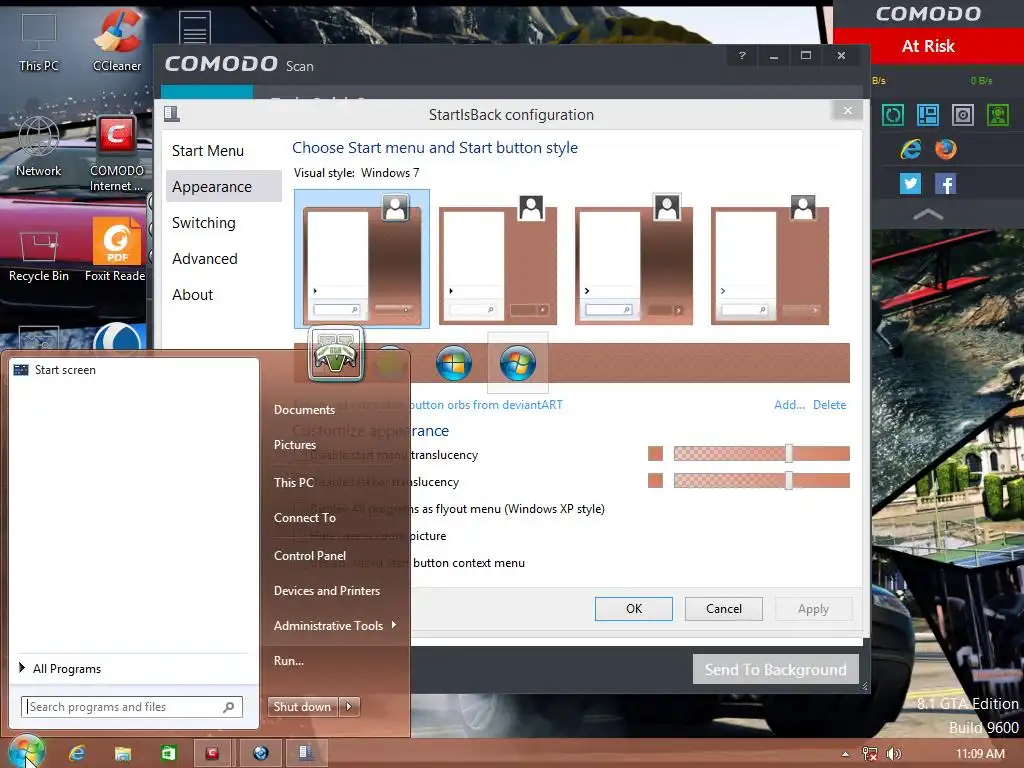The height and width of the screenshot is (768, 1024).
Task: Open the This PC desktop icon
Action: click(x=39, y=40)
